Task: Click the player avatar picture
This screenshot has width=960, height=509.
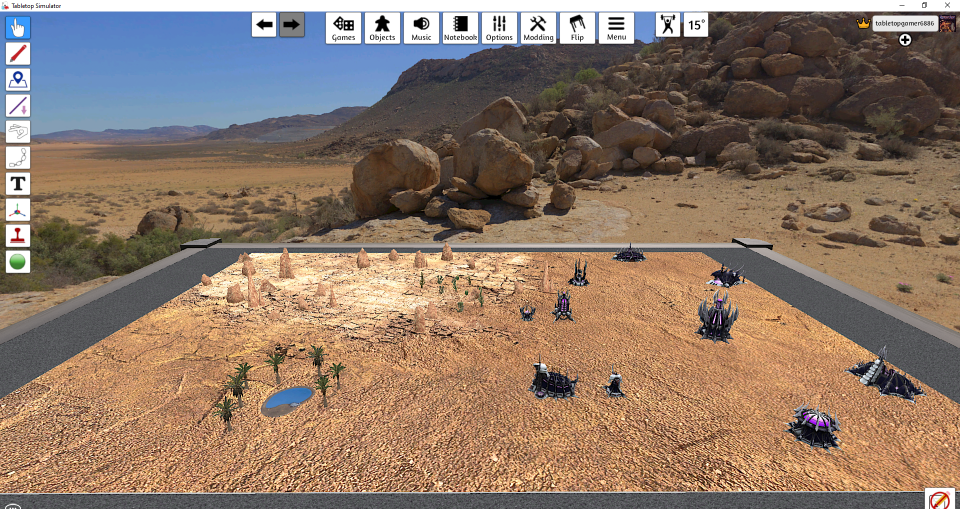Action: click(947, 24)
